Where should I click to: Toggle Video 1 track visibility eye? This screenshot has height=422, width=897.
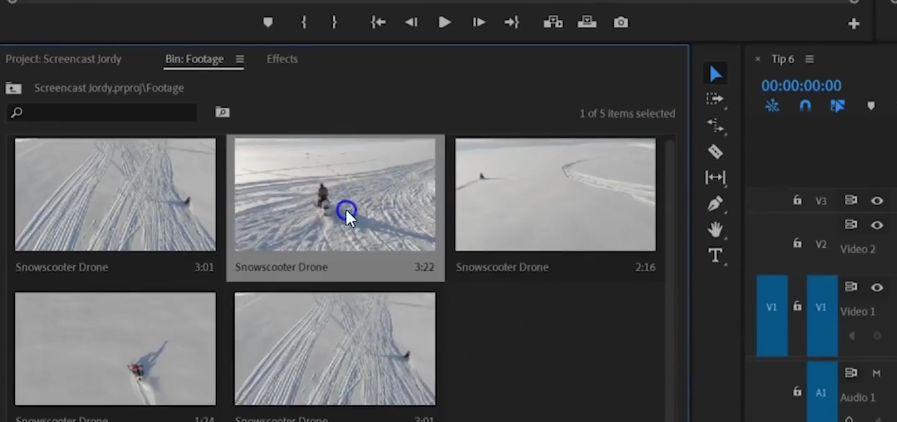tap(877, 287)
